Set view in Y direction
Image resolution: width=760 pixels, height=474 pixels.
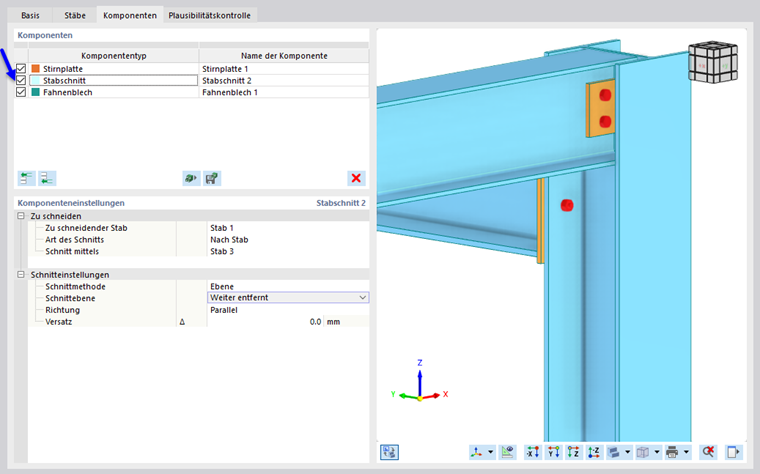click(554, 452)
